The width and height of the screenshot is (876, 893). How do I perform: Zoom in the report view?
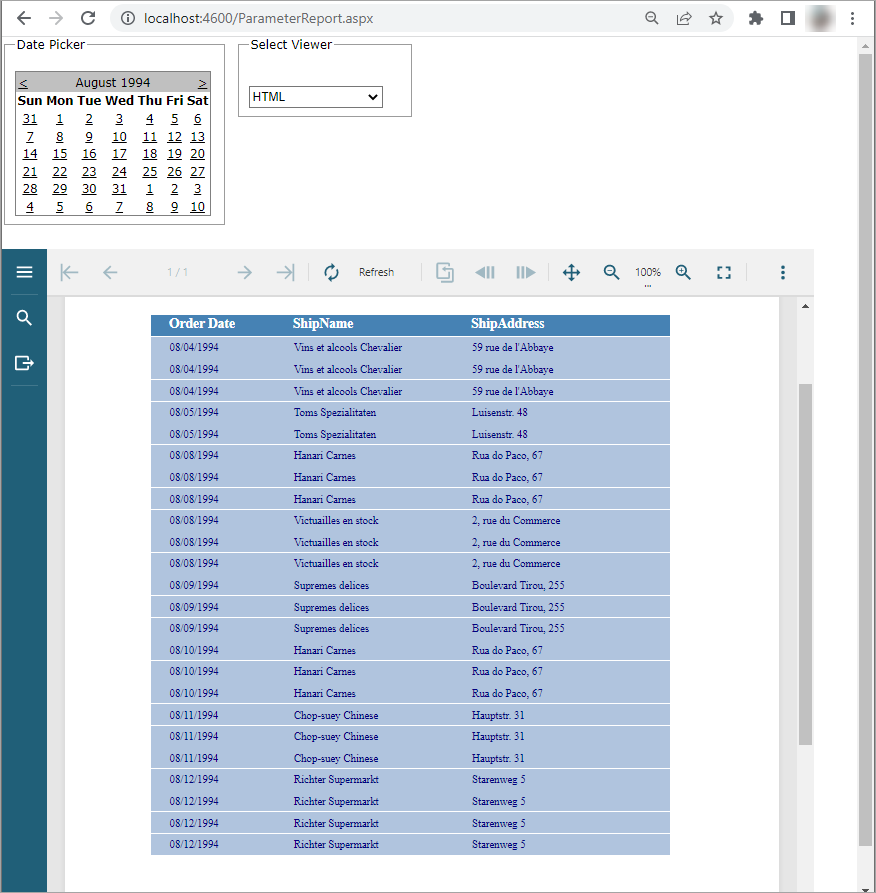[x=683, y=273]
